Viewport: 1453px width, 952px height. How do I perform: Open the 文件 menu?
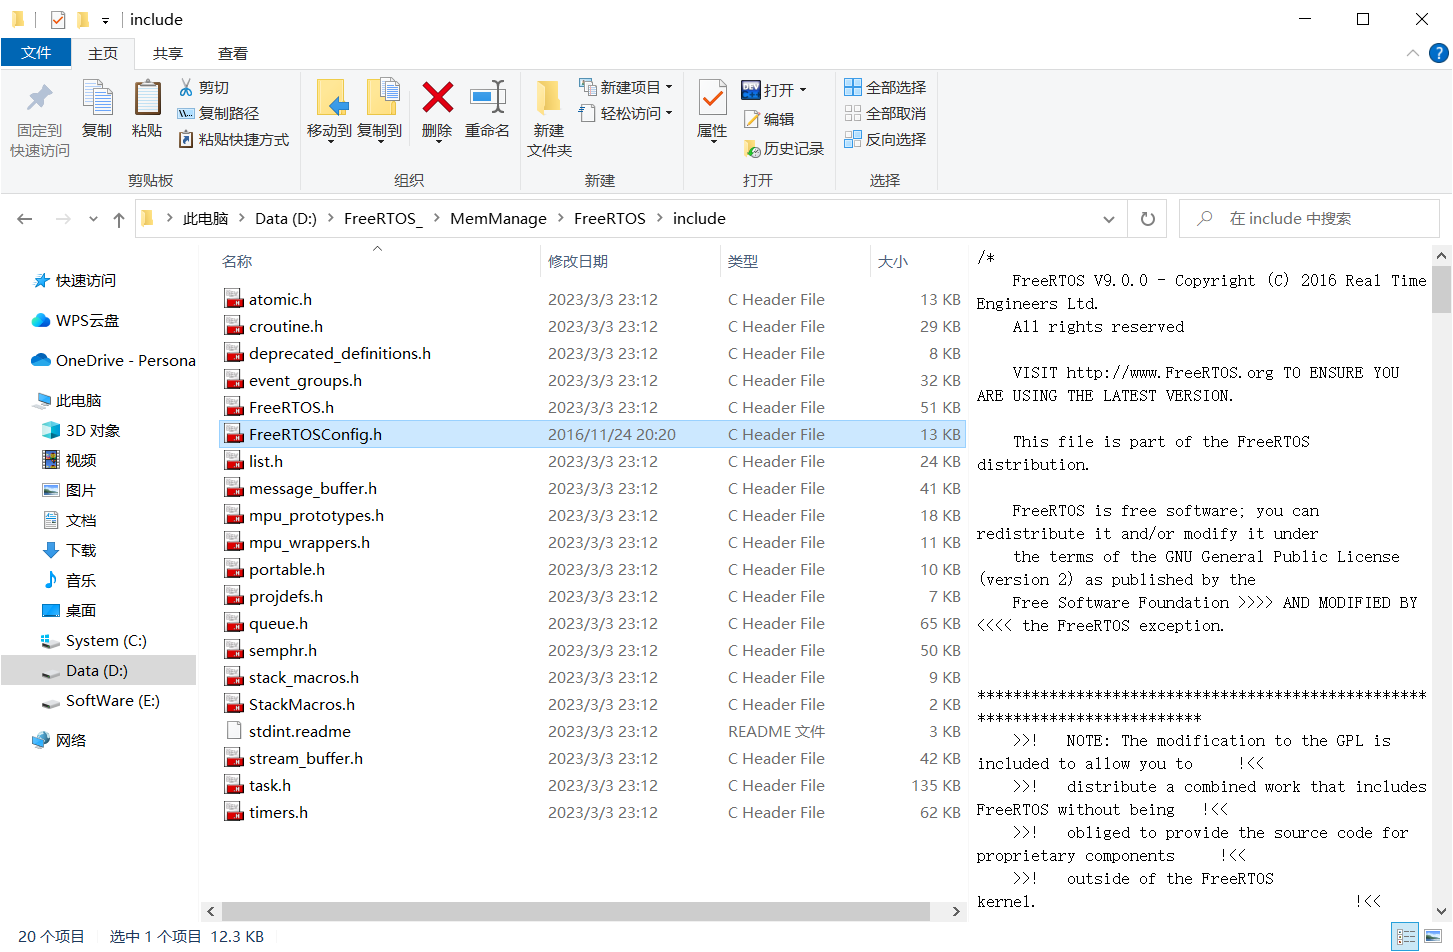(36, 53)
